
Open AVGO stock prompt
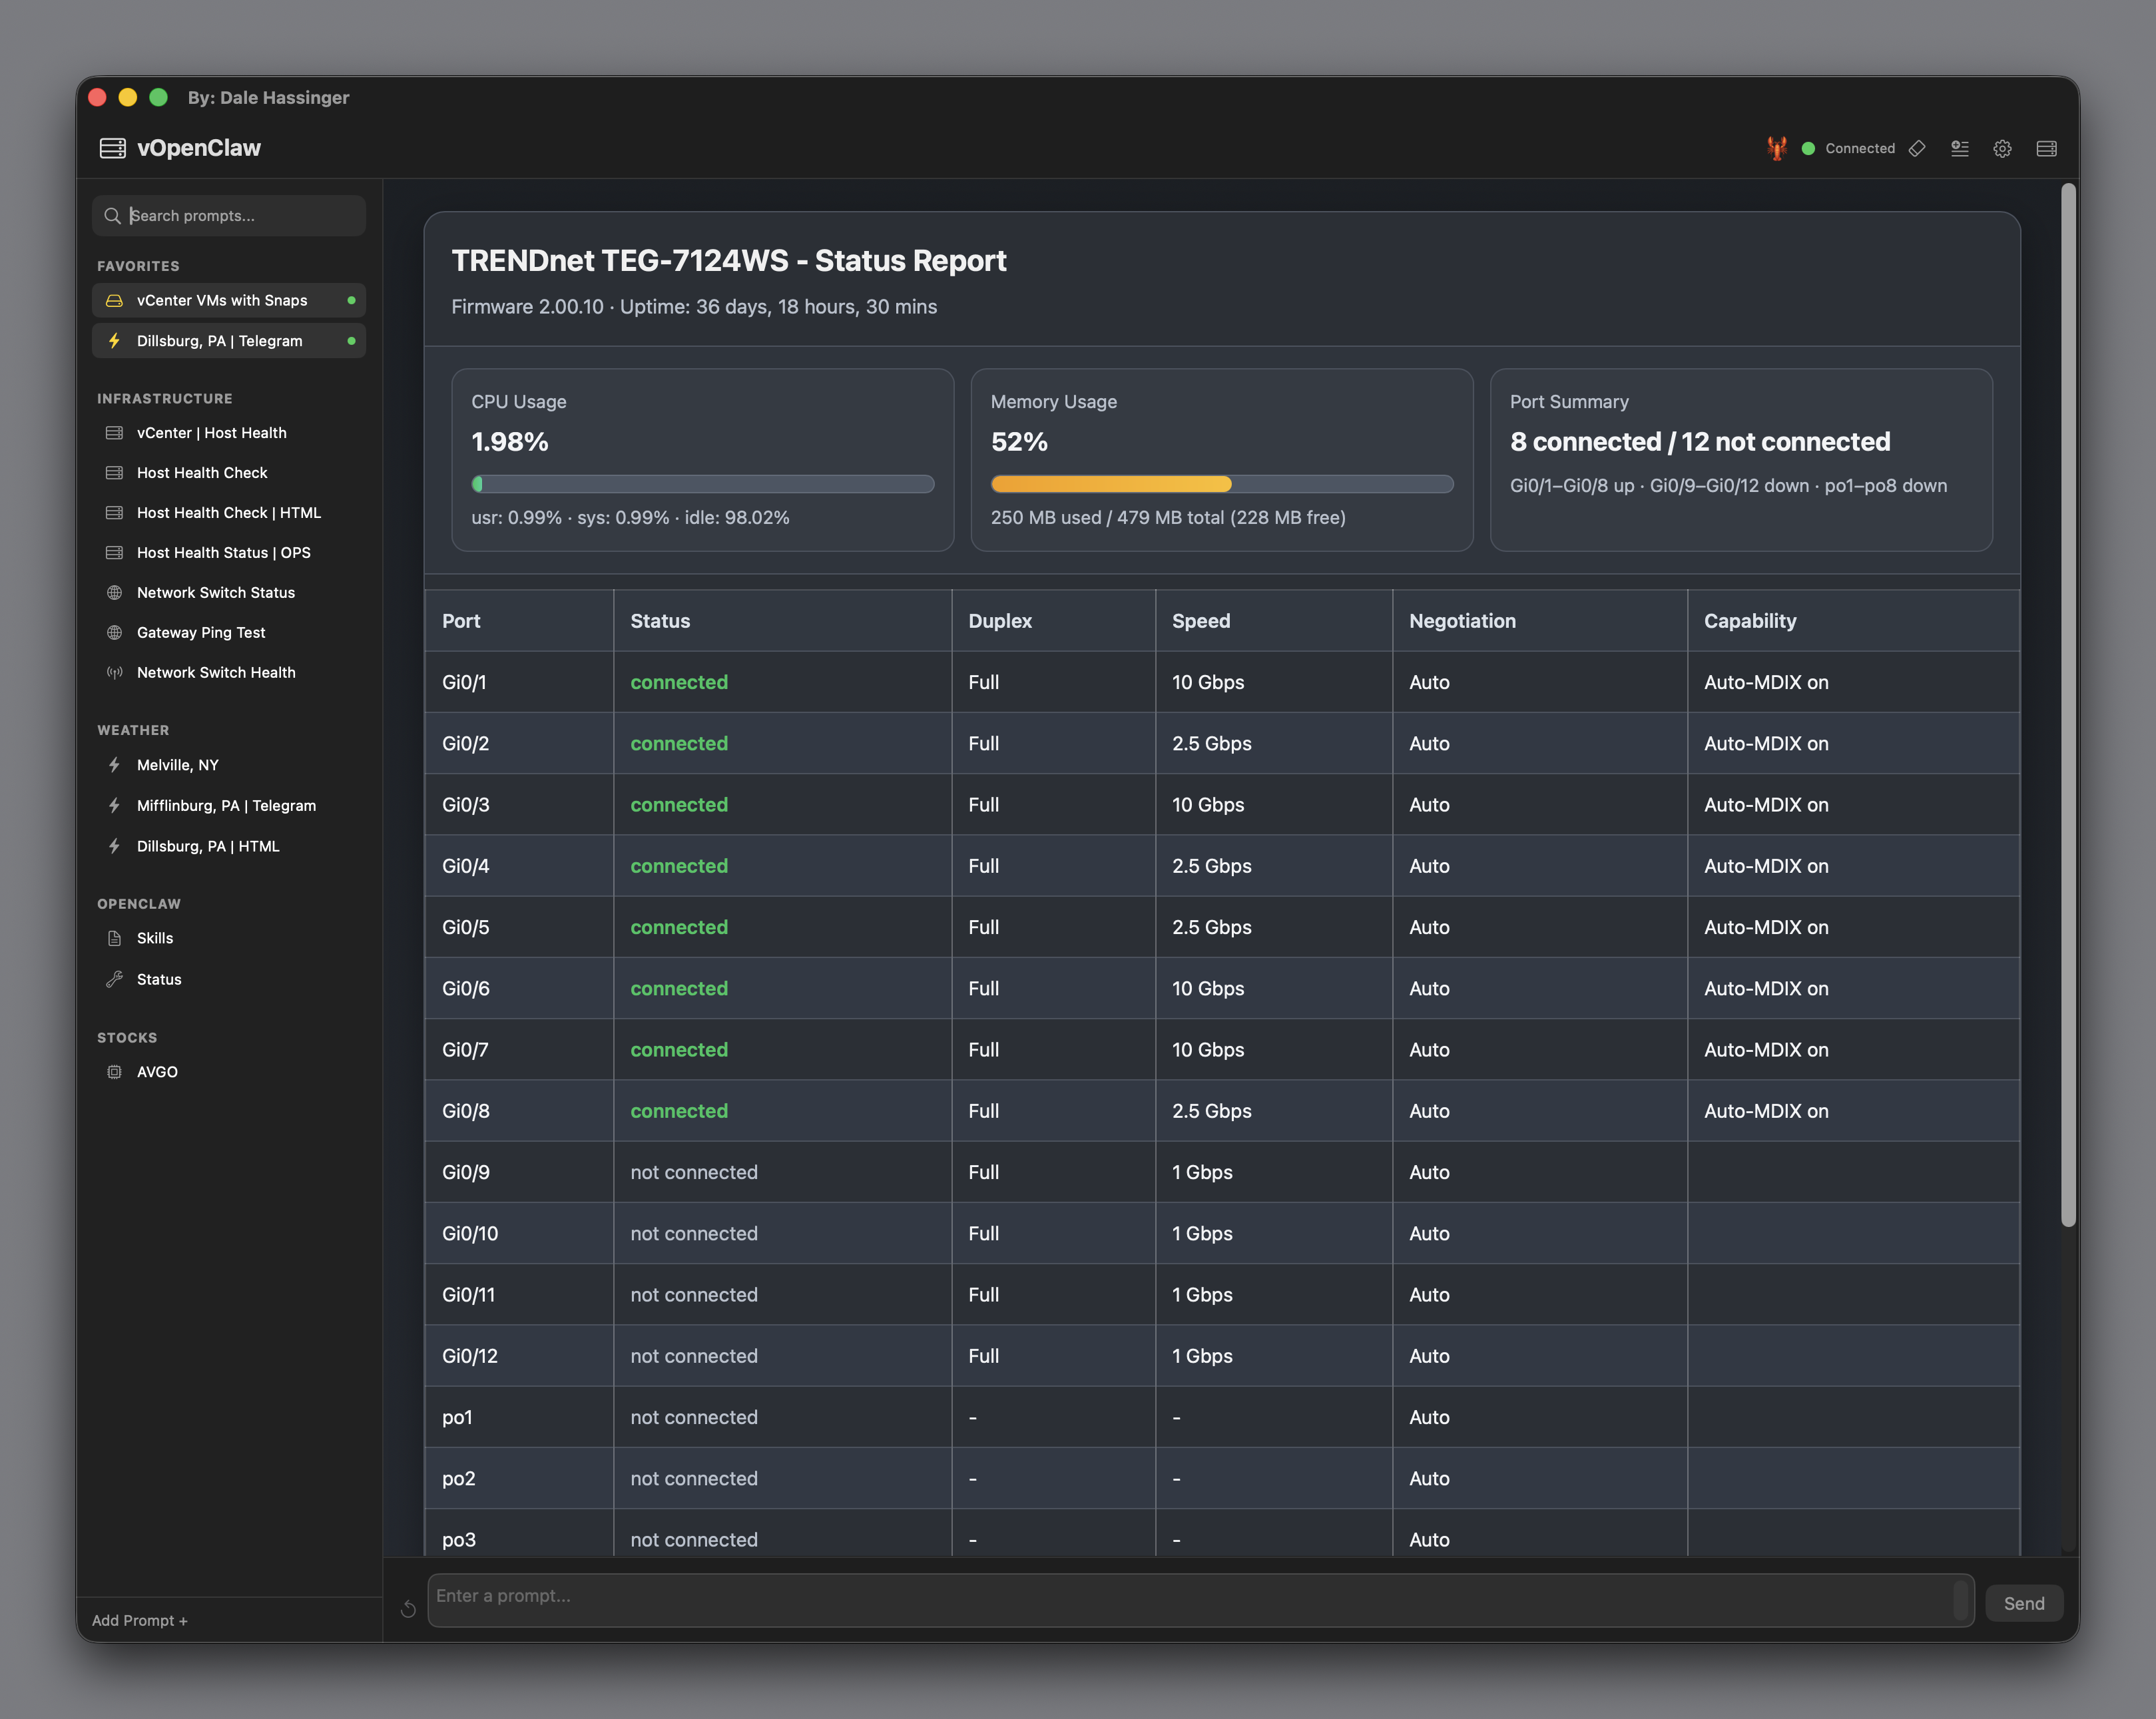(x=157, y=1071)
